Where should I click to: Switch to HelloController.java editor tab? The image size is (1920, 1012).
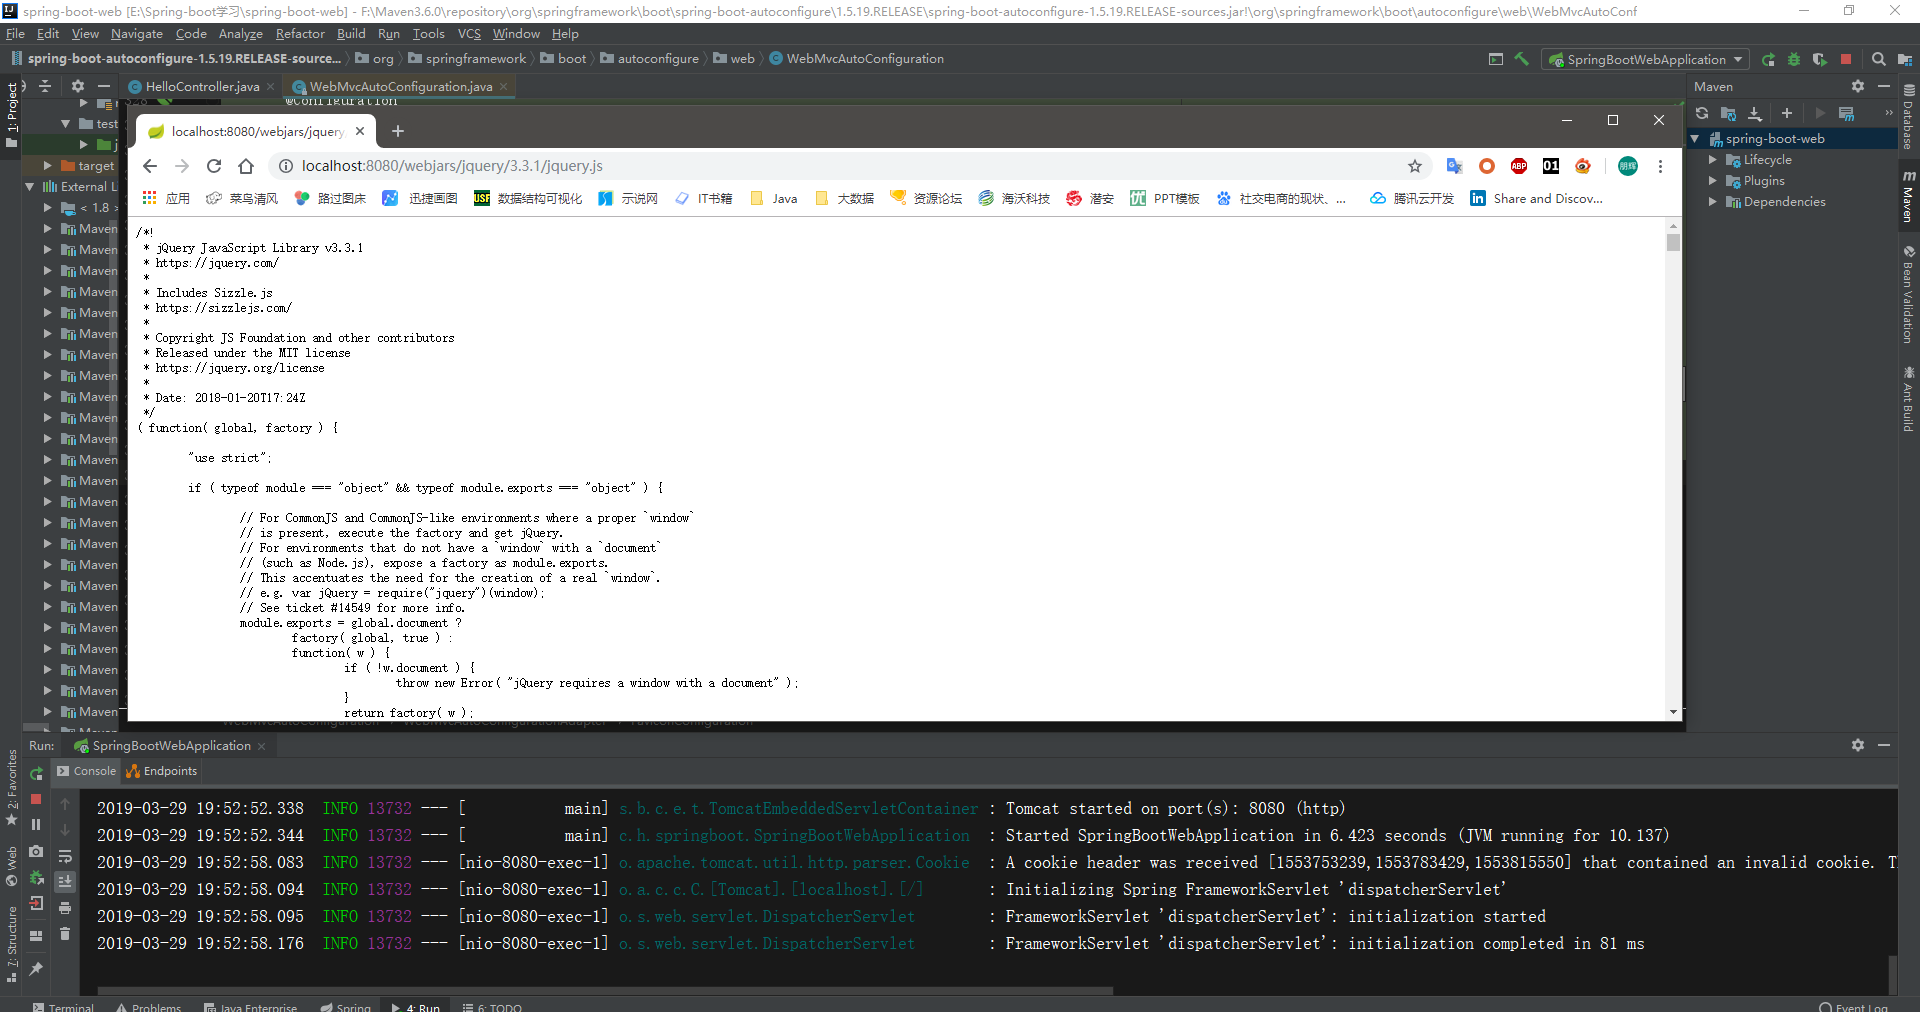(x=201, y=87)
